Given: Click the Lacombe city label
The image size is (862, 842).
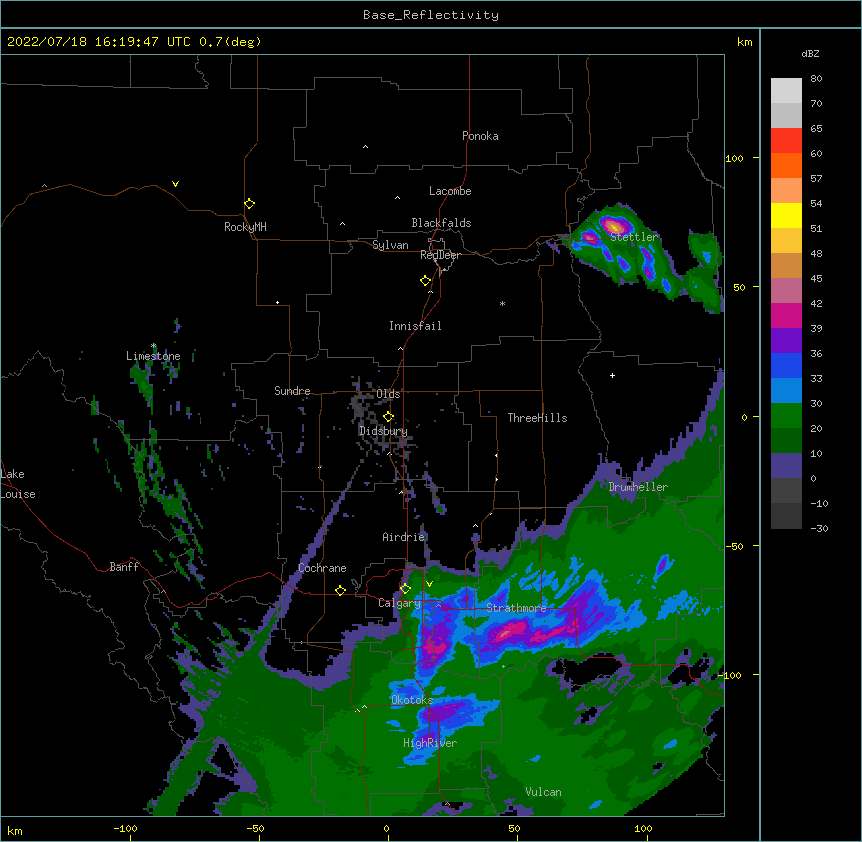Looking at the screenshot, I should [450, 191].
